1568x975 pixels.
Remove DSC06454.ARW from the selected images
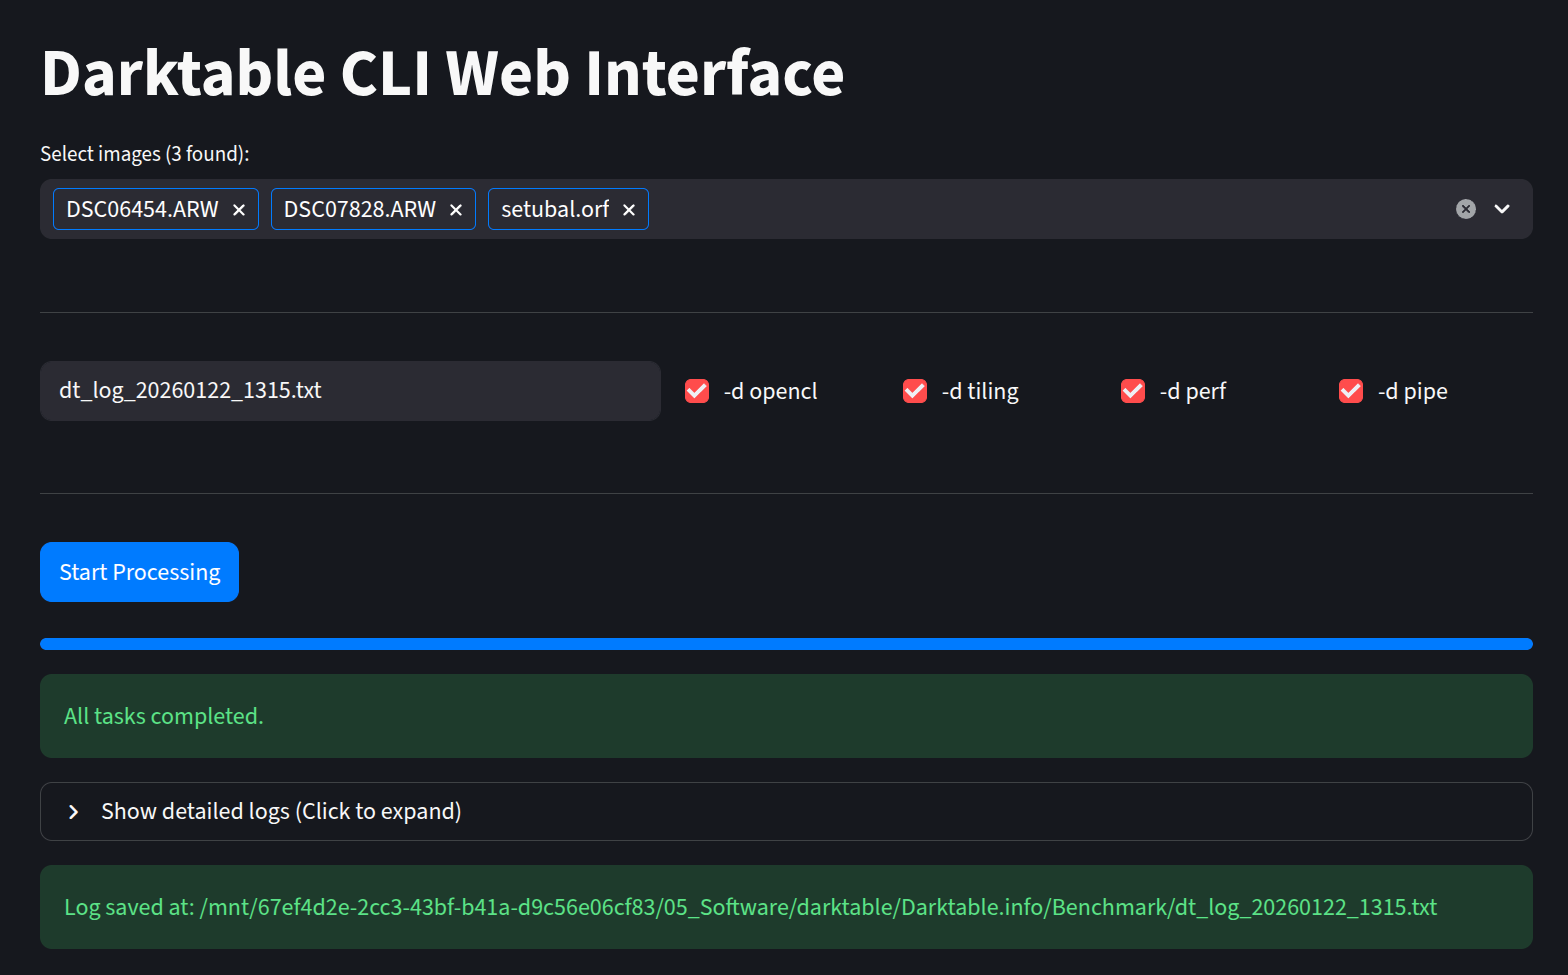239,210
